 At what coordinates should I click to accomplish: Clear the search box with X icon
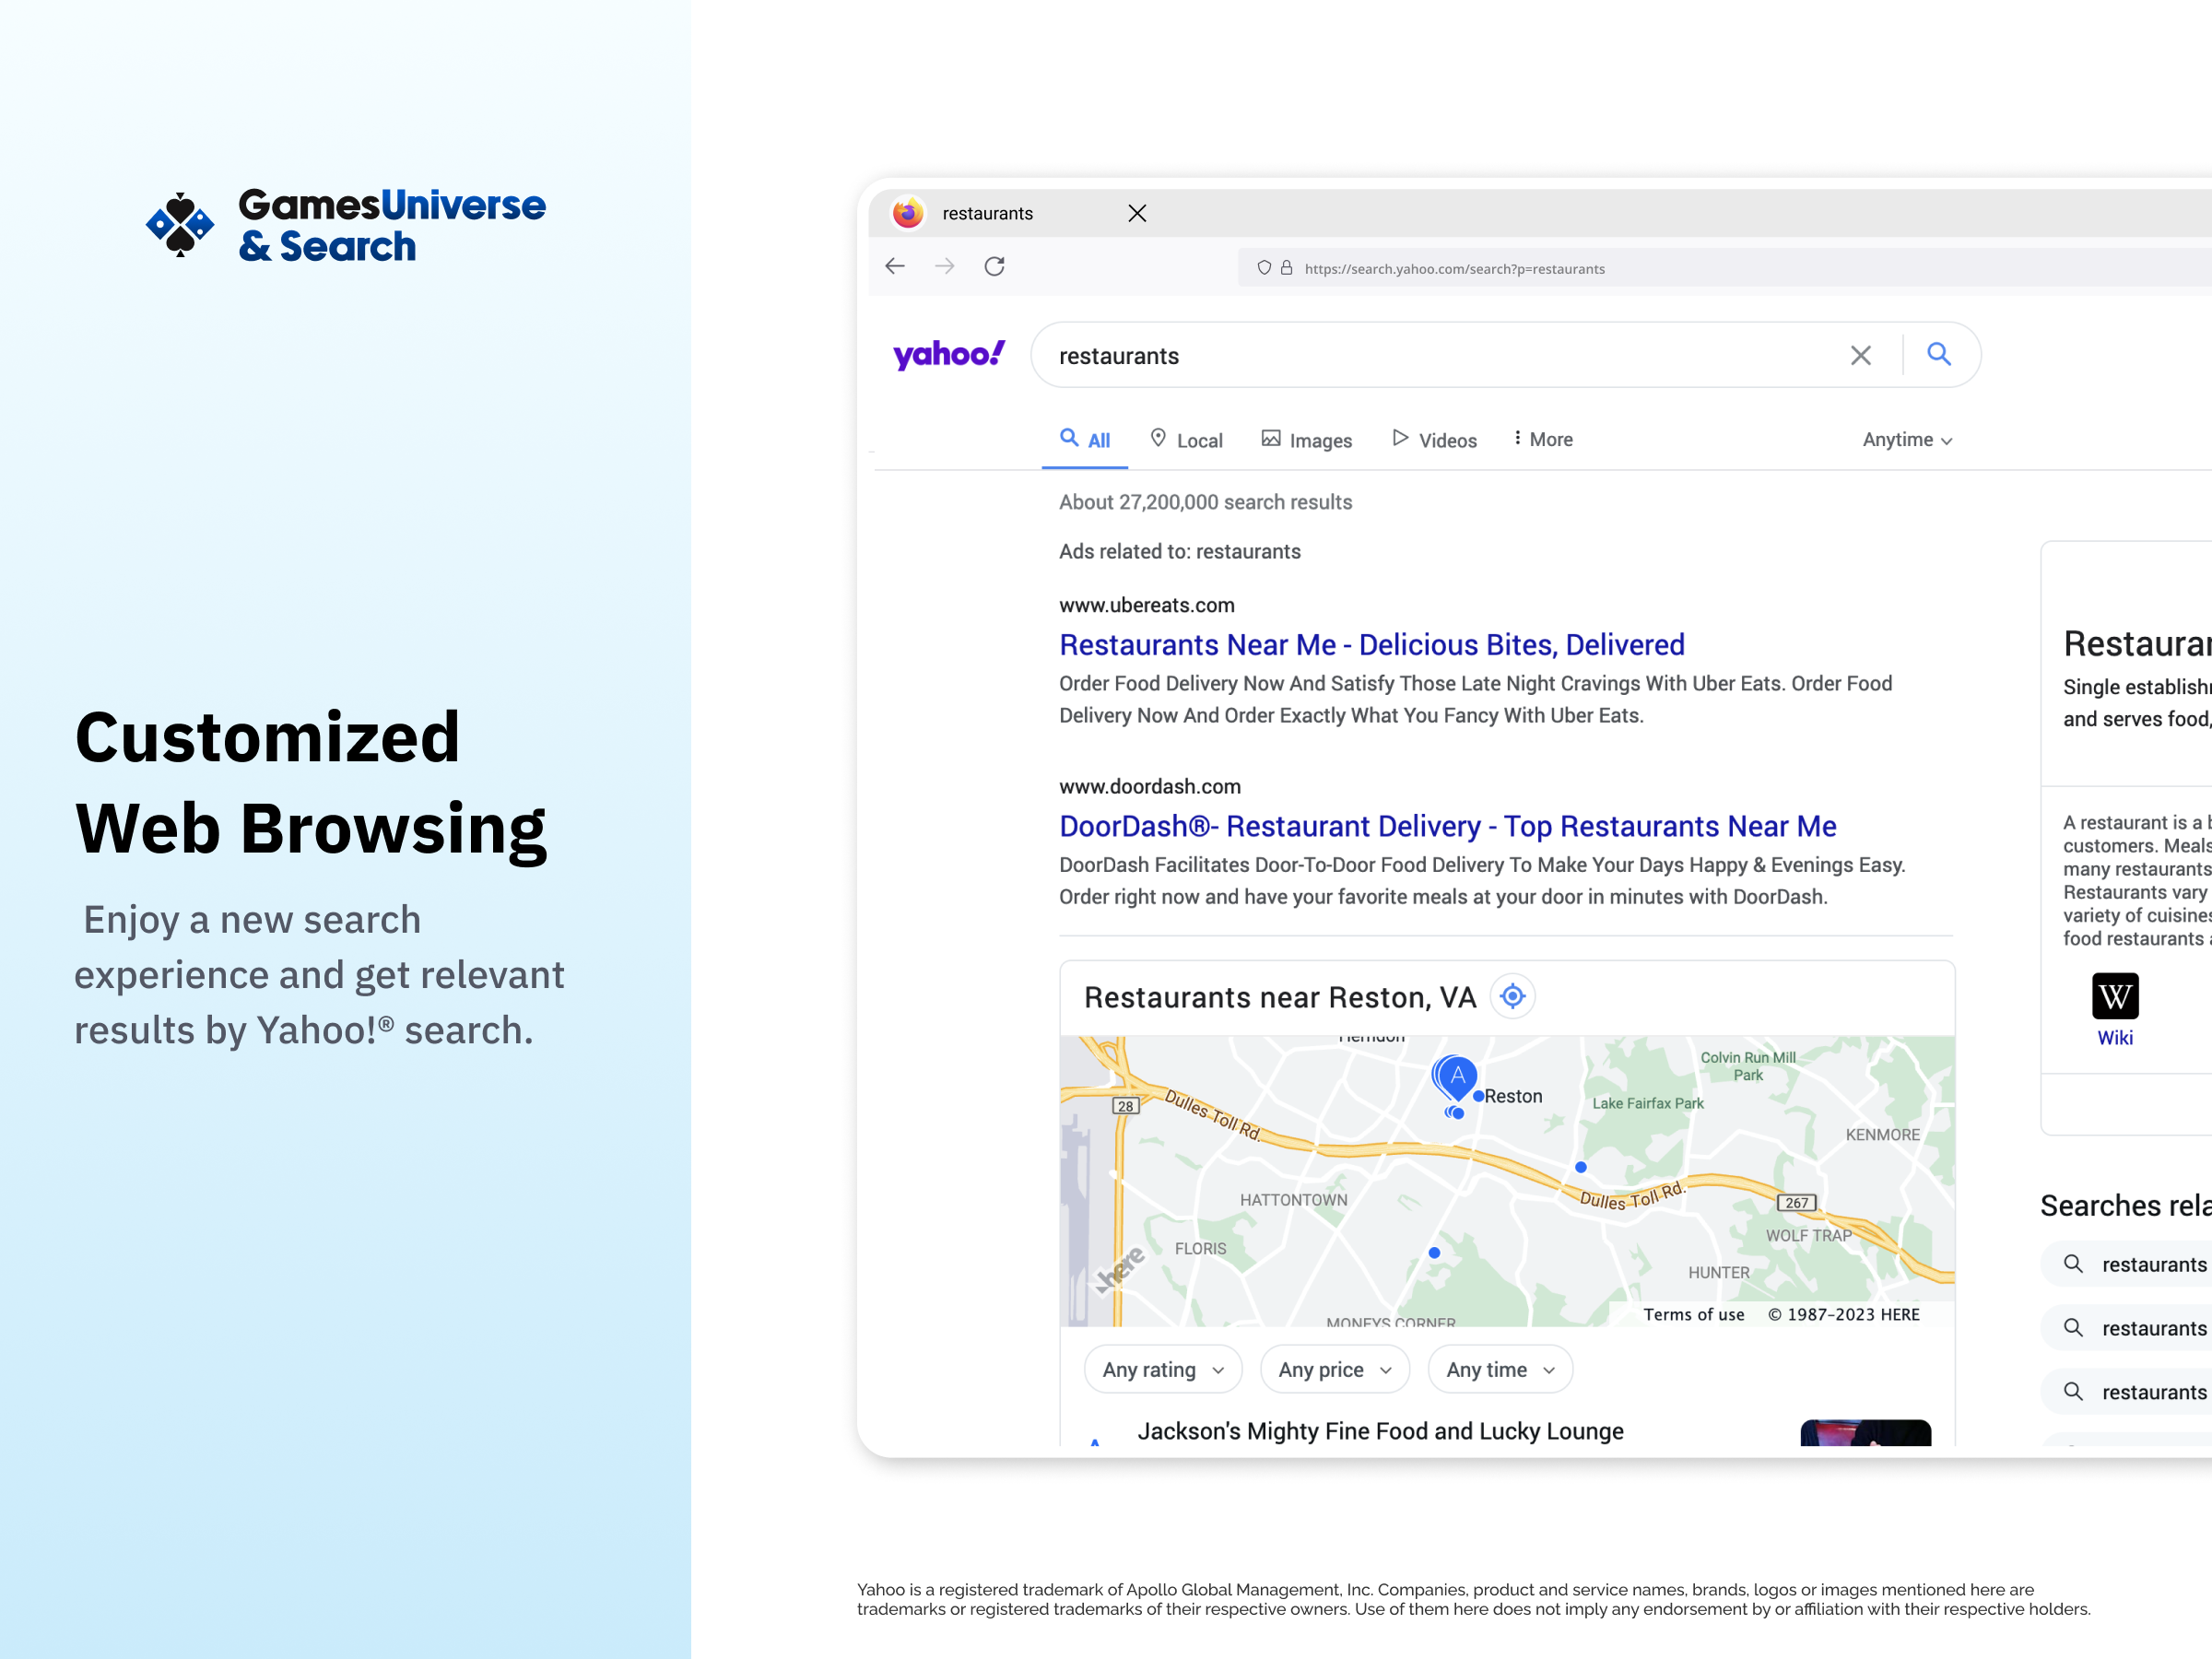1860,355
